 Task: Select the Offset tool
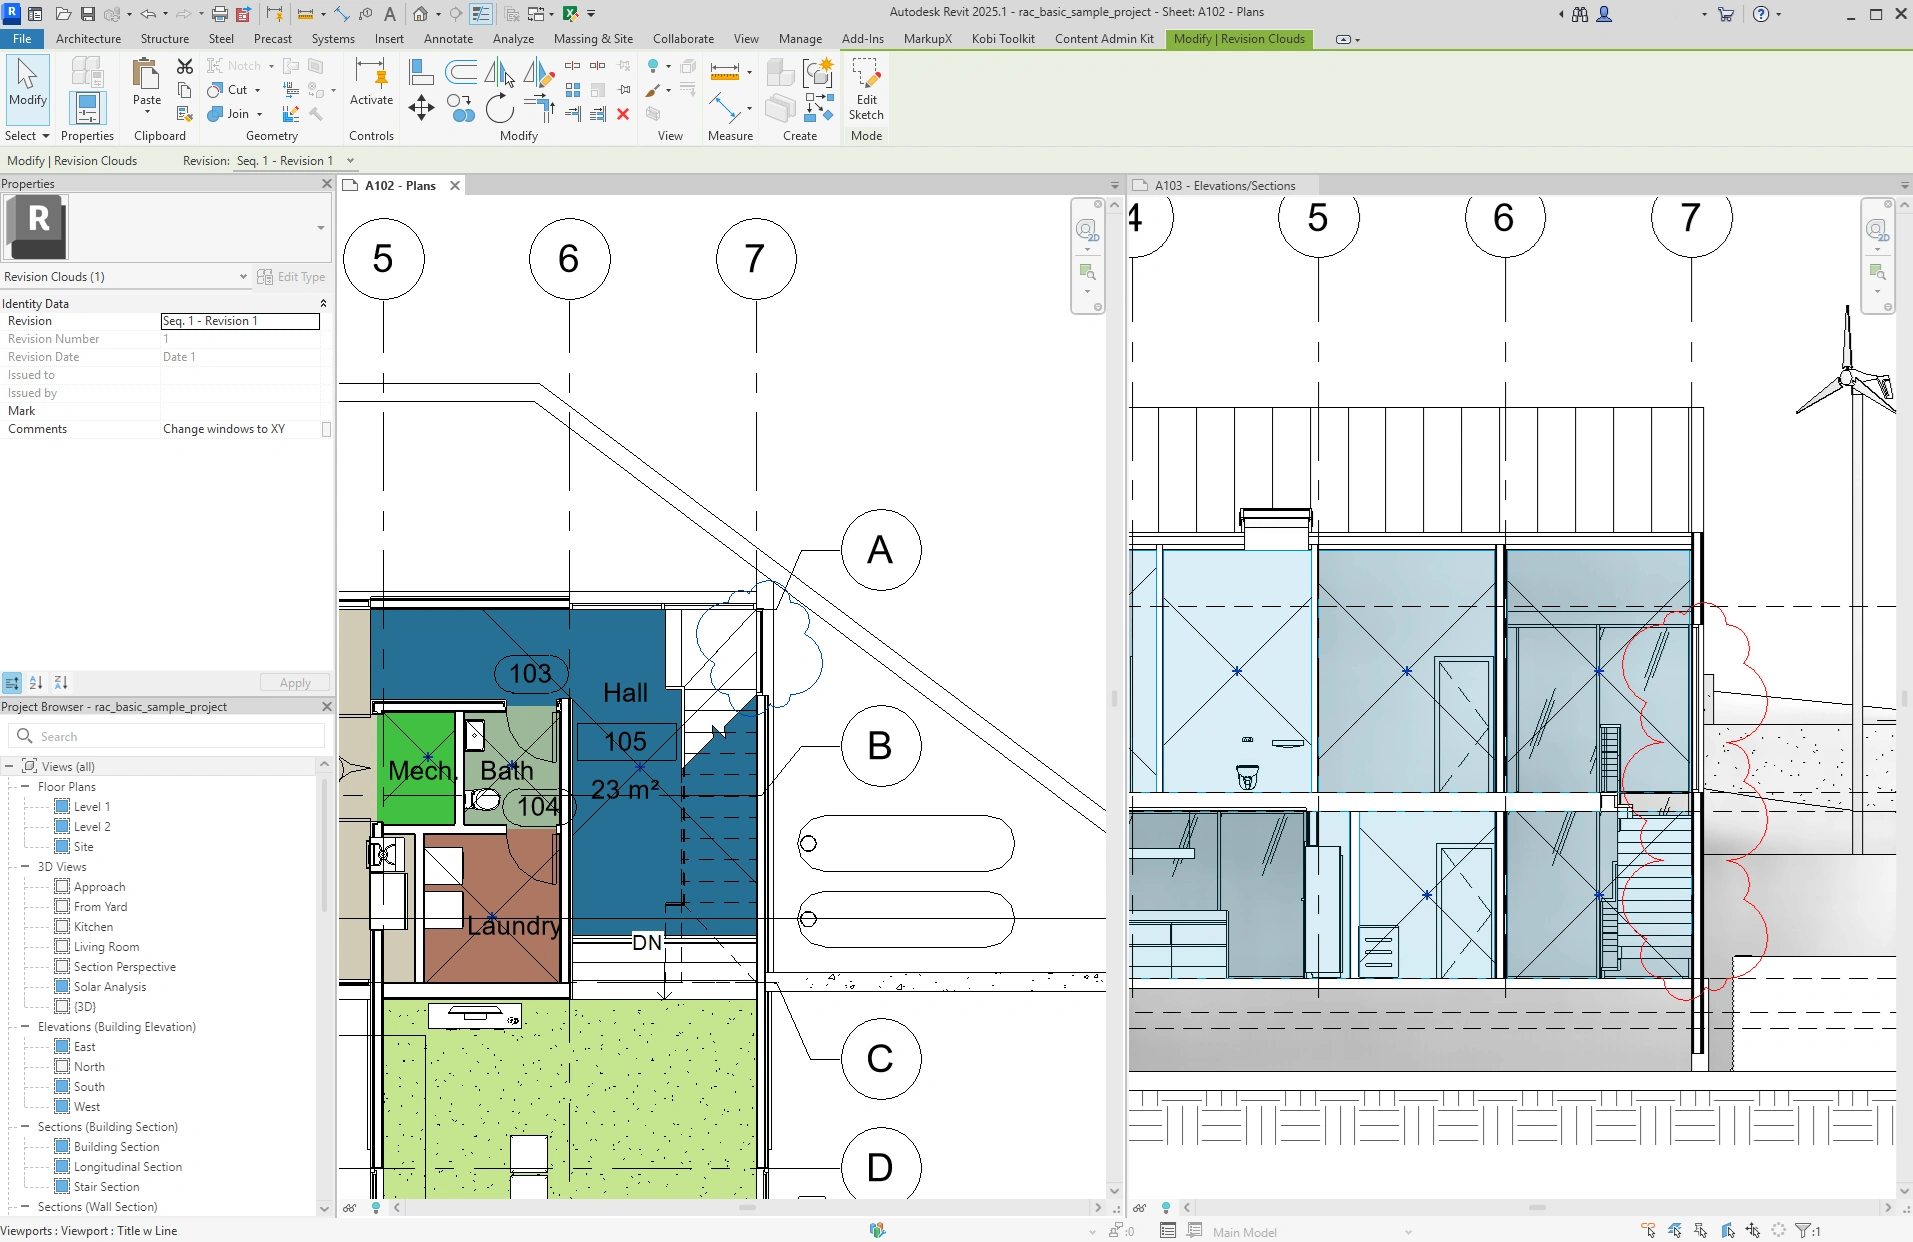[x=461, y=72]
